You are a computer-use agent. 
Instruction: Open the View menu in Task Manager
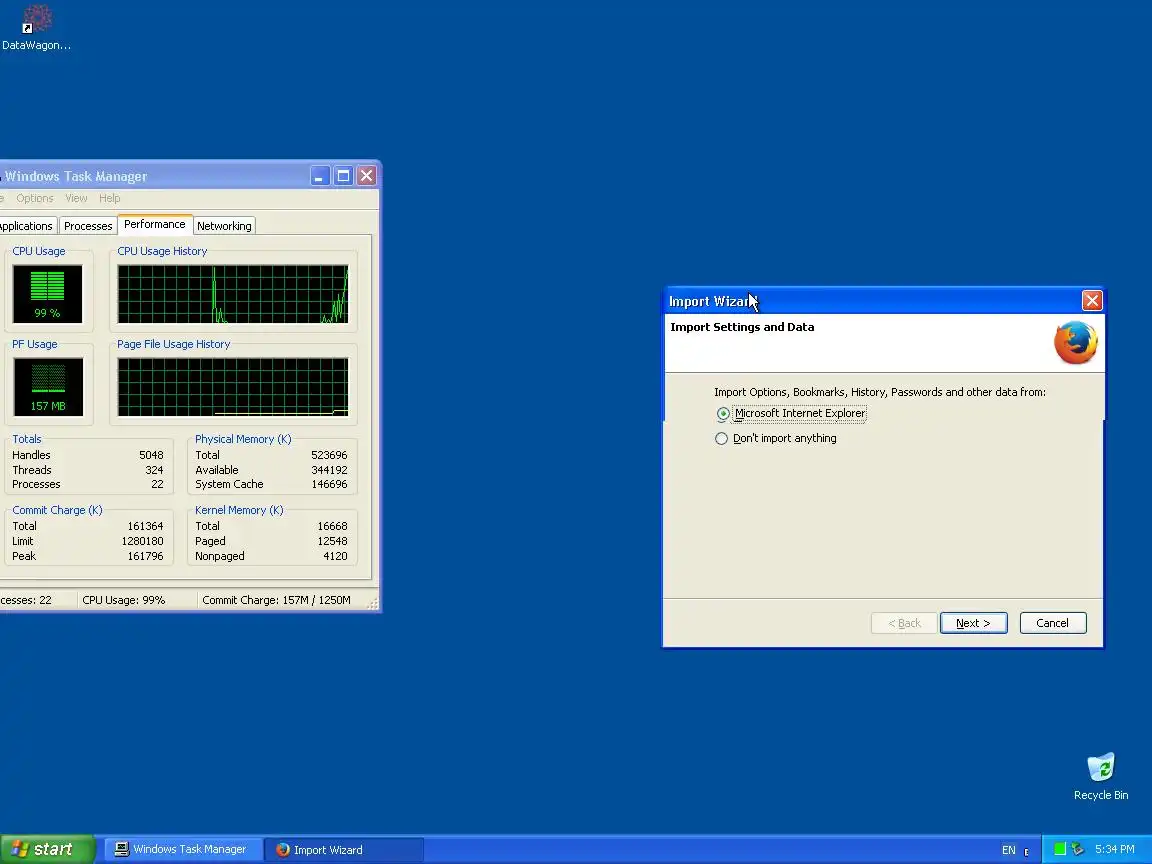76,198
